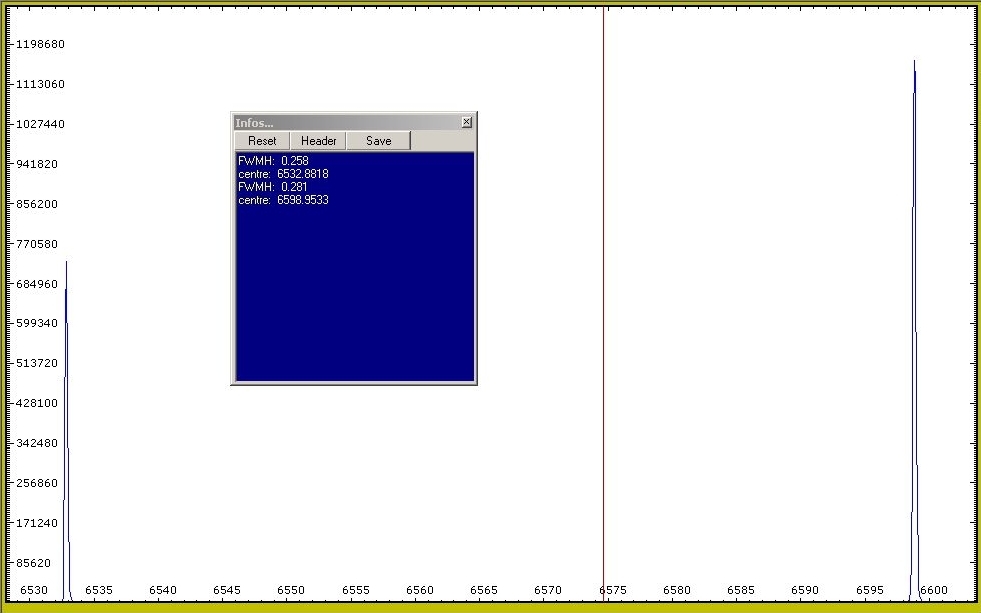
Task: Open the Header information button
Action: point(318,141)
